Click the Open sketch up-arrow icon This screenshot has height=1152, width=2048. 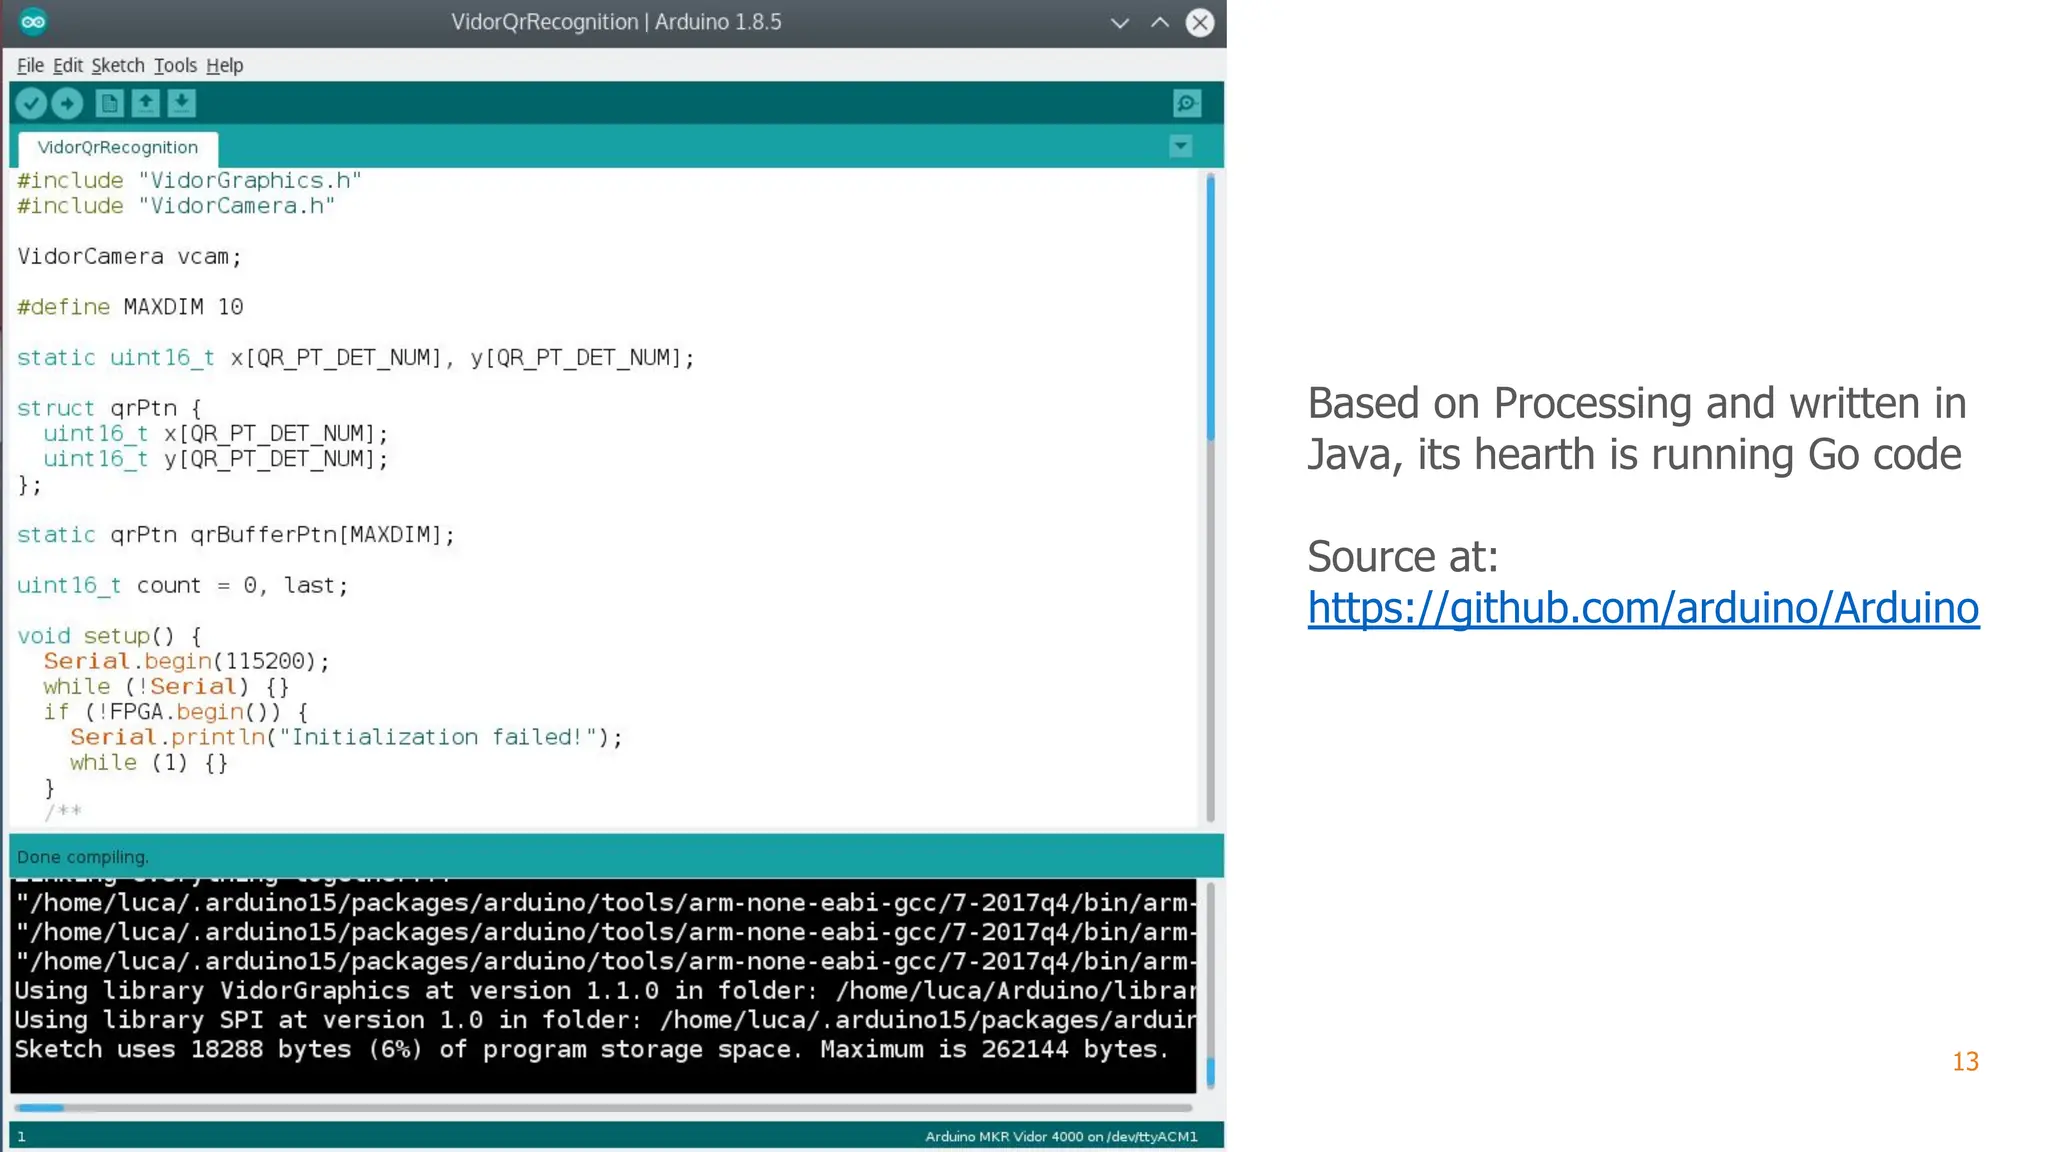coord(146,103)
